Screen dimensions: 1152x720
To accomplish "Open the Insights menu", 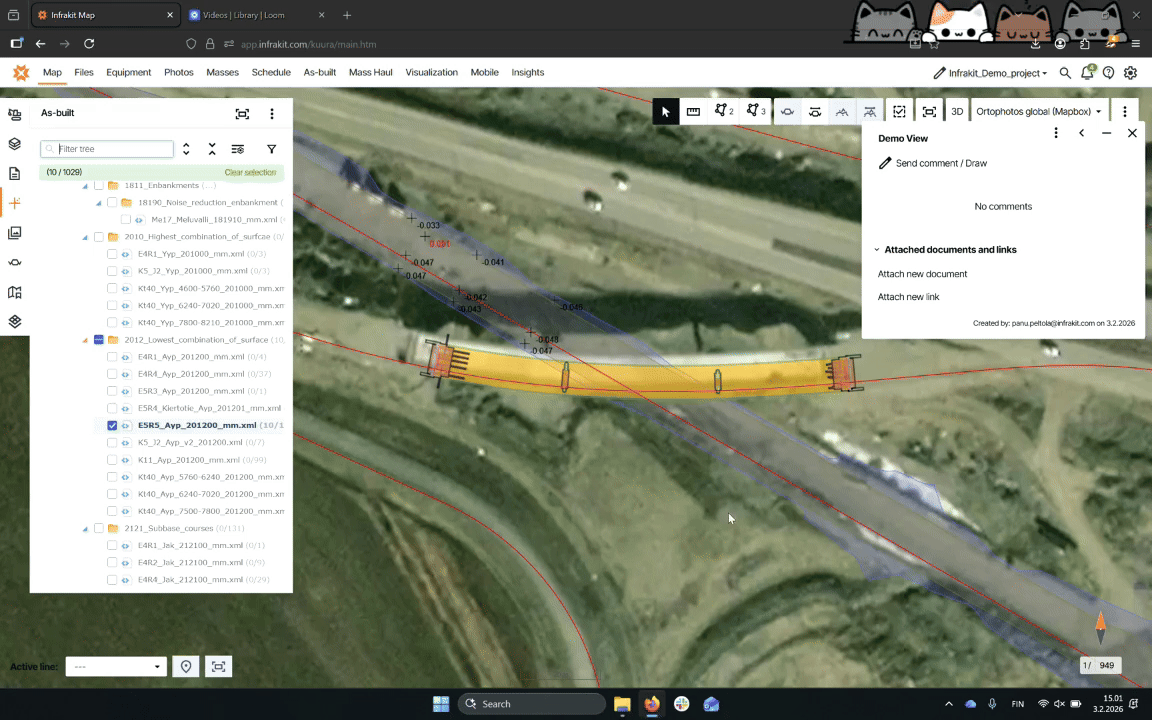I will 528,72.
